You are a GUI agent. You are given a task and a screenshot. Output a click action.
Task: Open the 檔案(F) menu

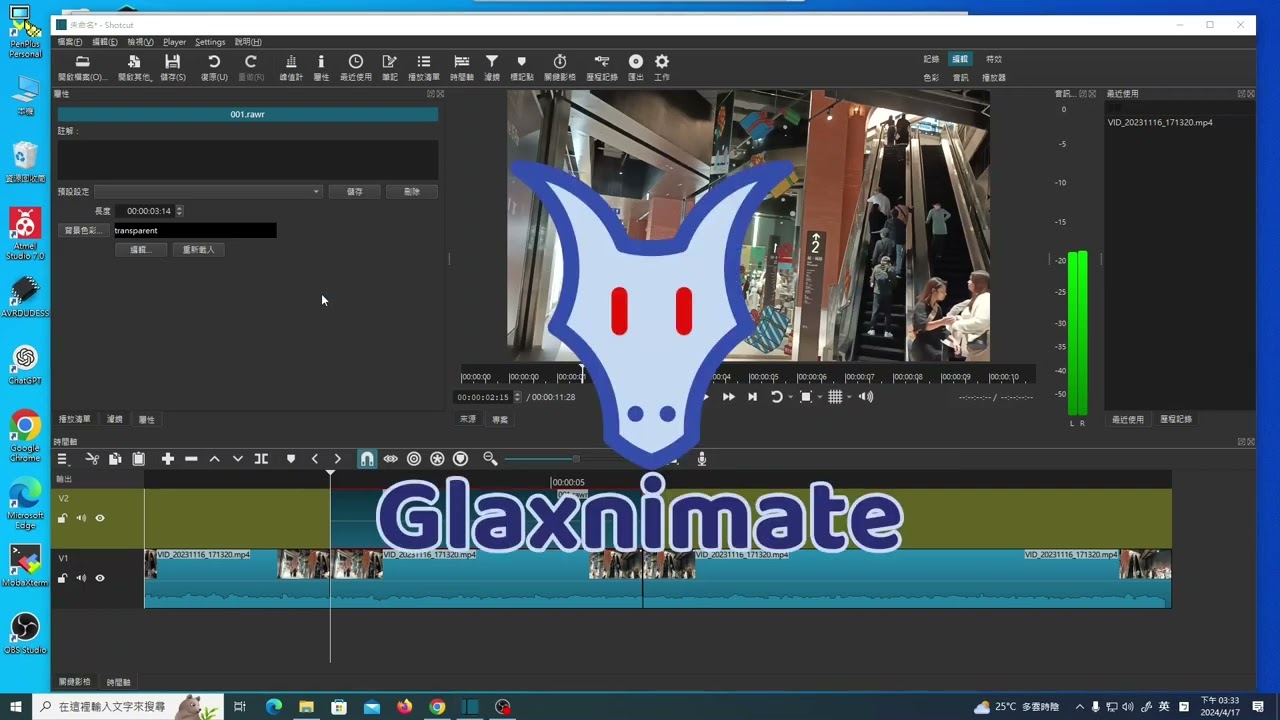(x=70, y=42)
